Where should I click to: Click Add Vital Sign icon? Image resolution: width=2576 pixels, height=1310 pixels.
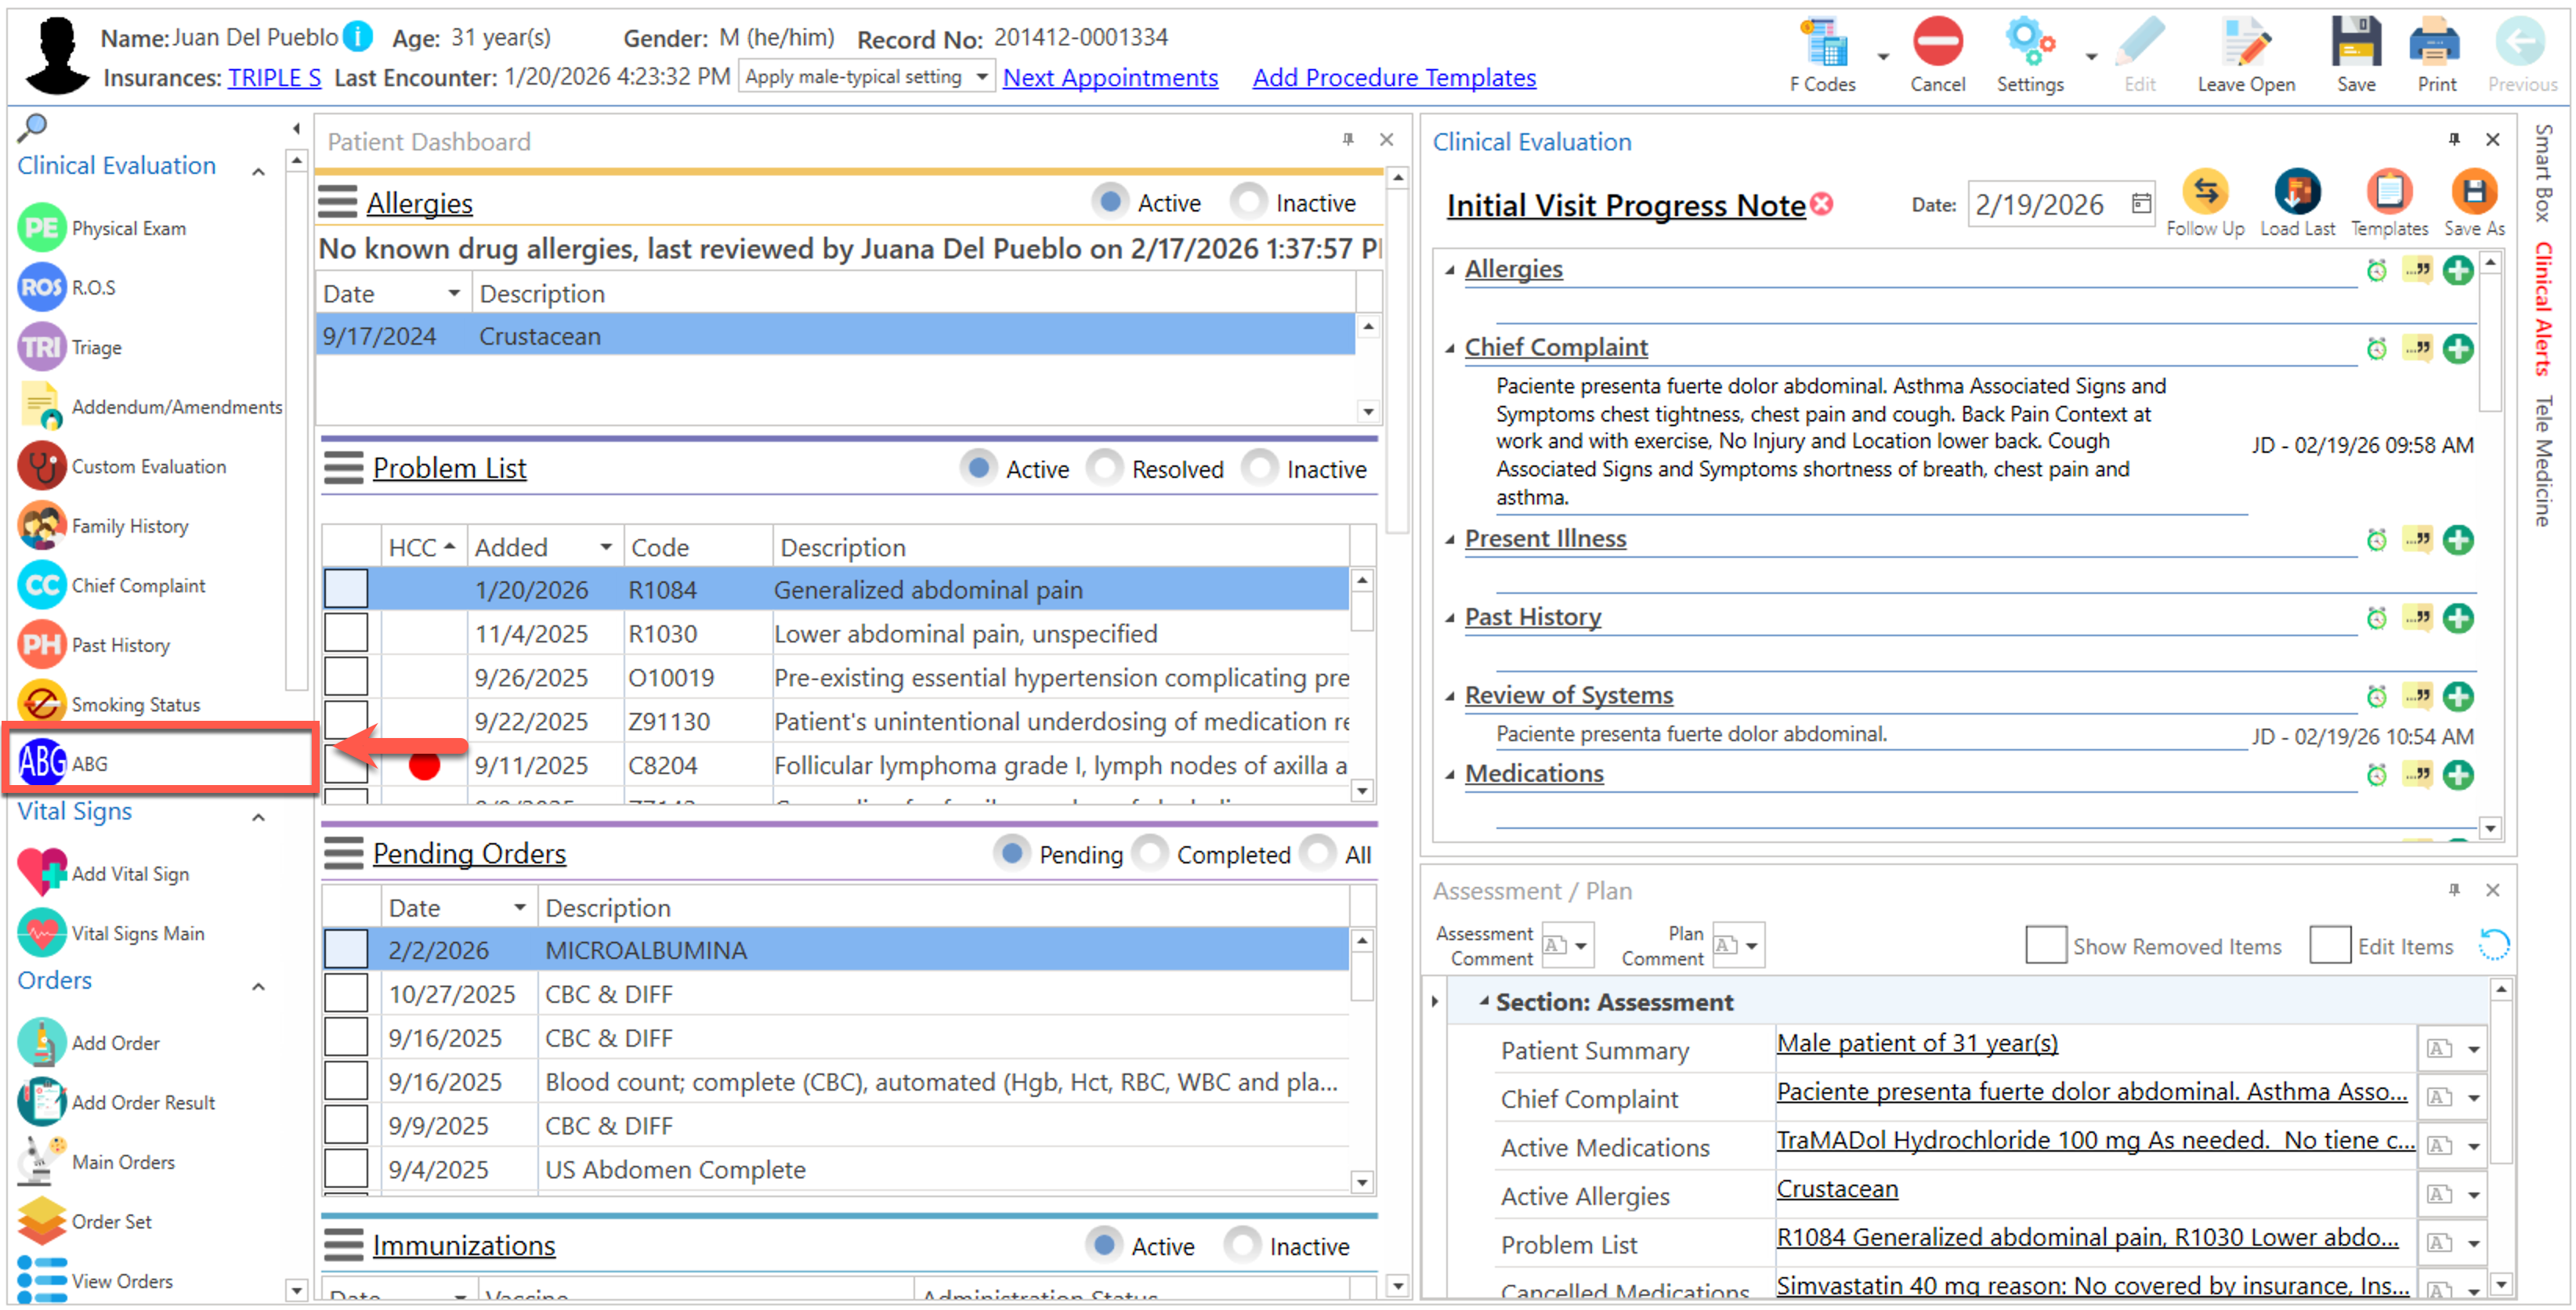click(42, 872)
